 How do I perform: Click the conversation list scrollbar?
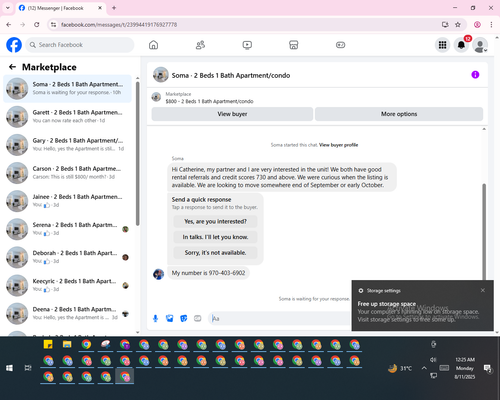tap(137, 153)
